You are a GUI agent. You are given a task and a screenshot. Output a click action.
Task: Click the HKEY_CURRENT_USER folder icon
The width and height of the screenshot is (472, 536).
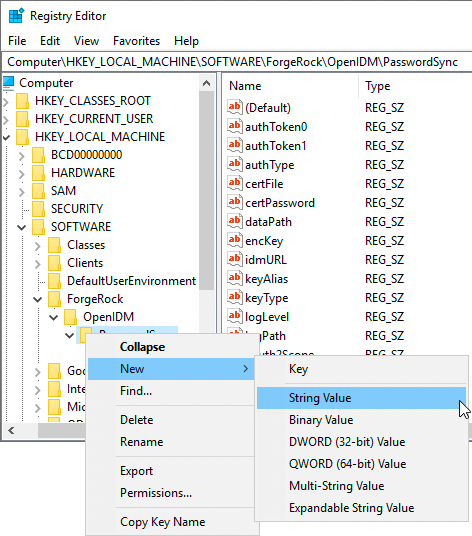[23, 119]
